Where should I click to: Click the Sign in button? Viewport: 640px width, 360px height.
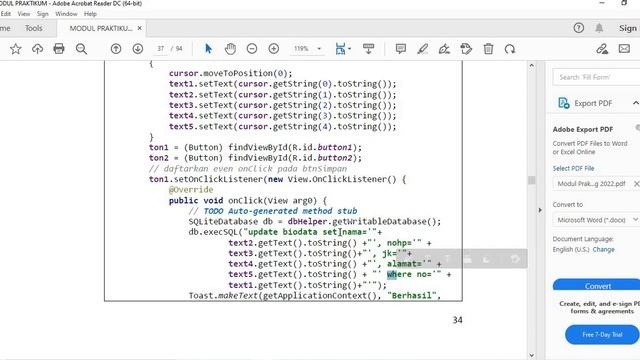(x=628, y=28)
